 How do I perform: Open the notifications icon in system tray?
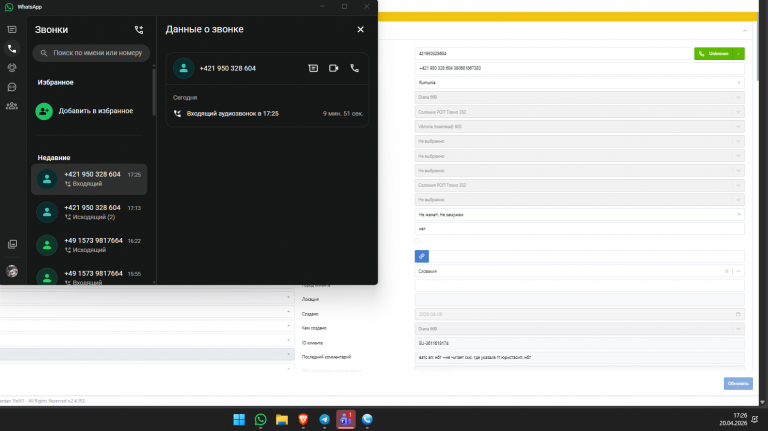coord(755,419)
